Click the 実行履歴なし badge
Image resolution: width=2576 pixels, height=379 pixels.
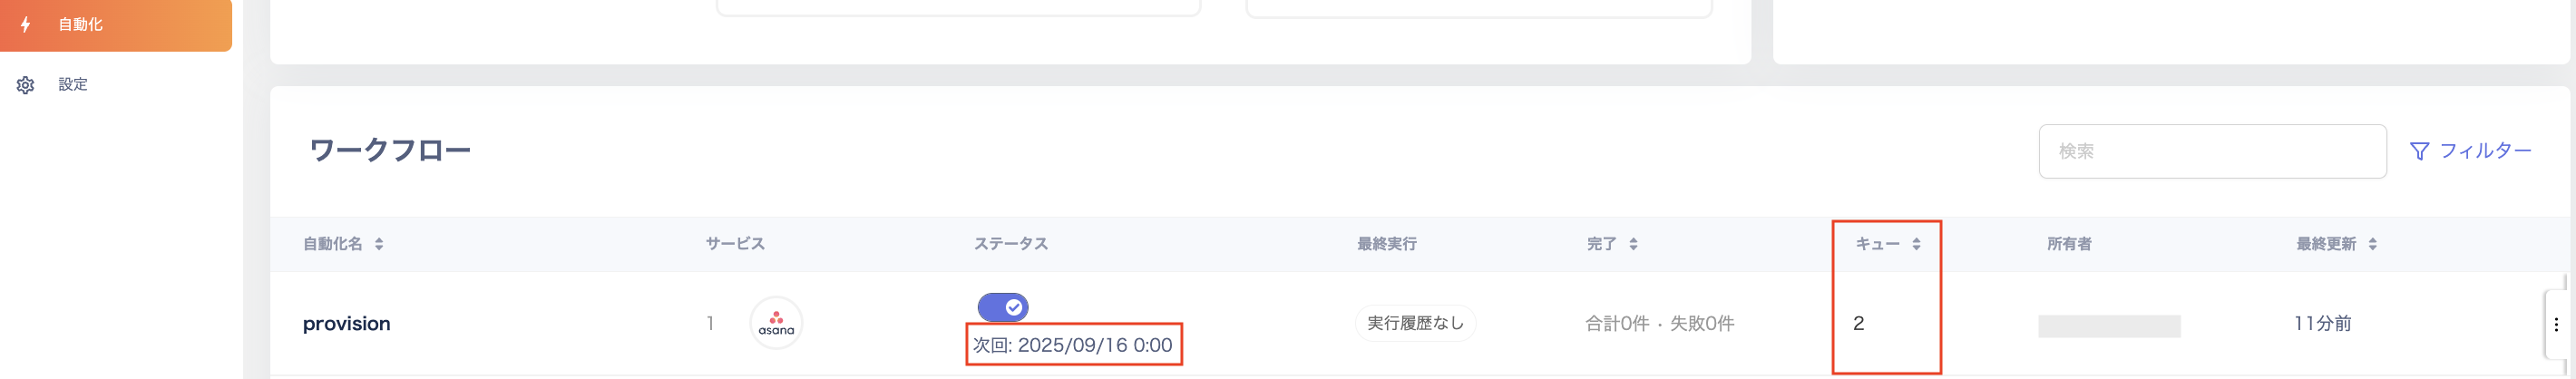coord(1415,323)
